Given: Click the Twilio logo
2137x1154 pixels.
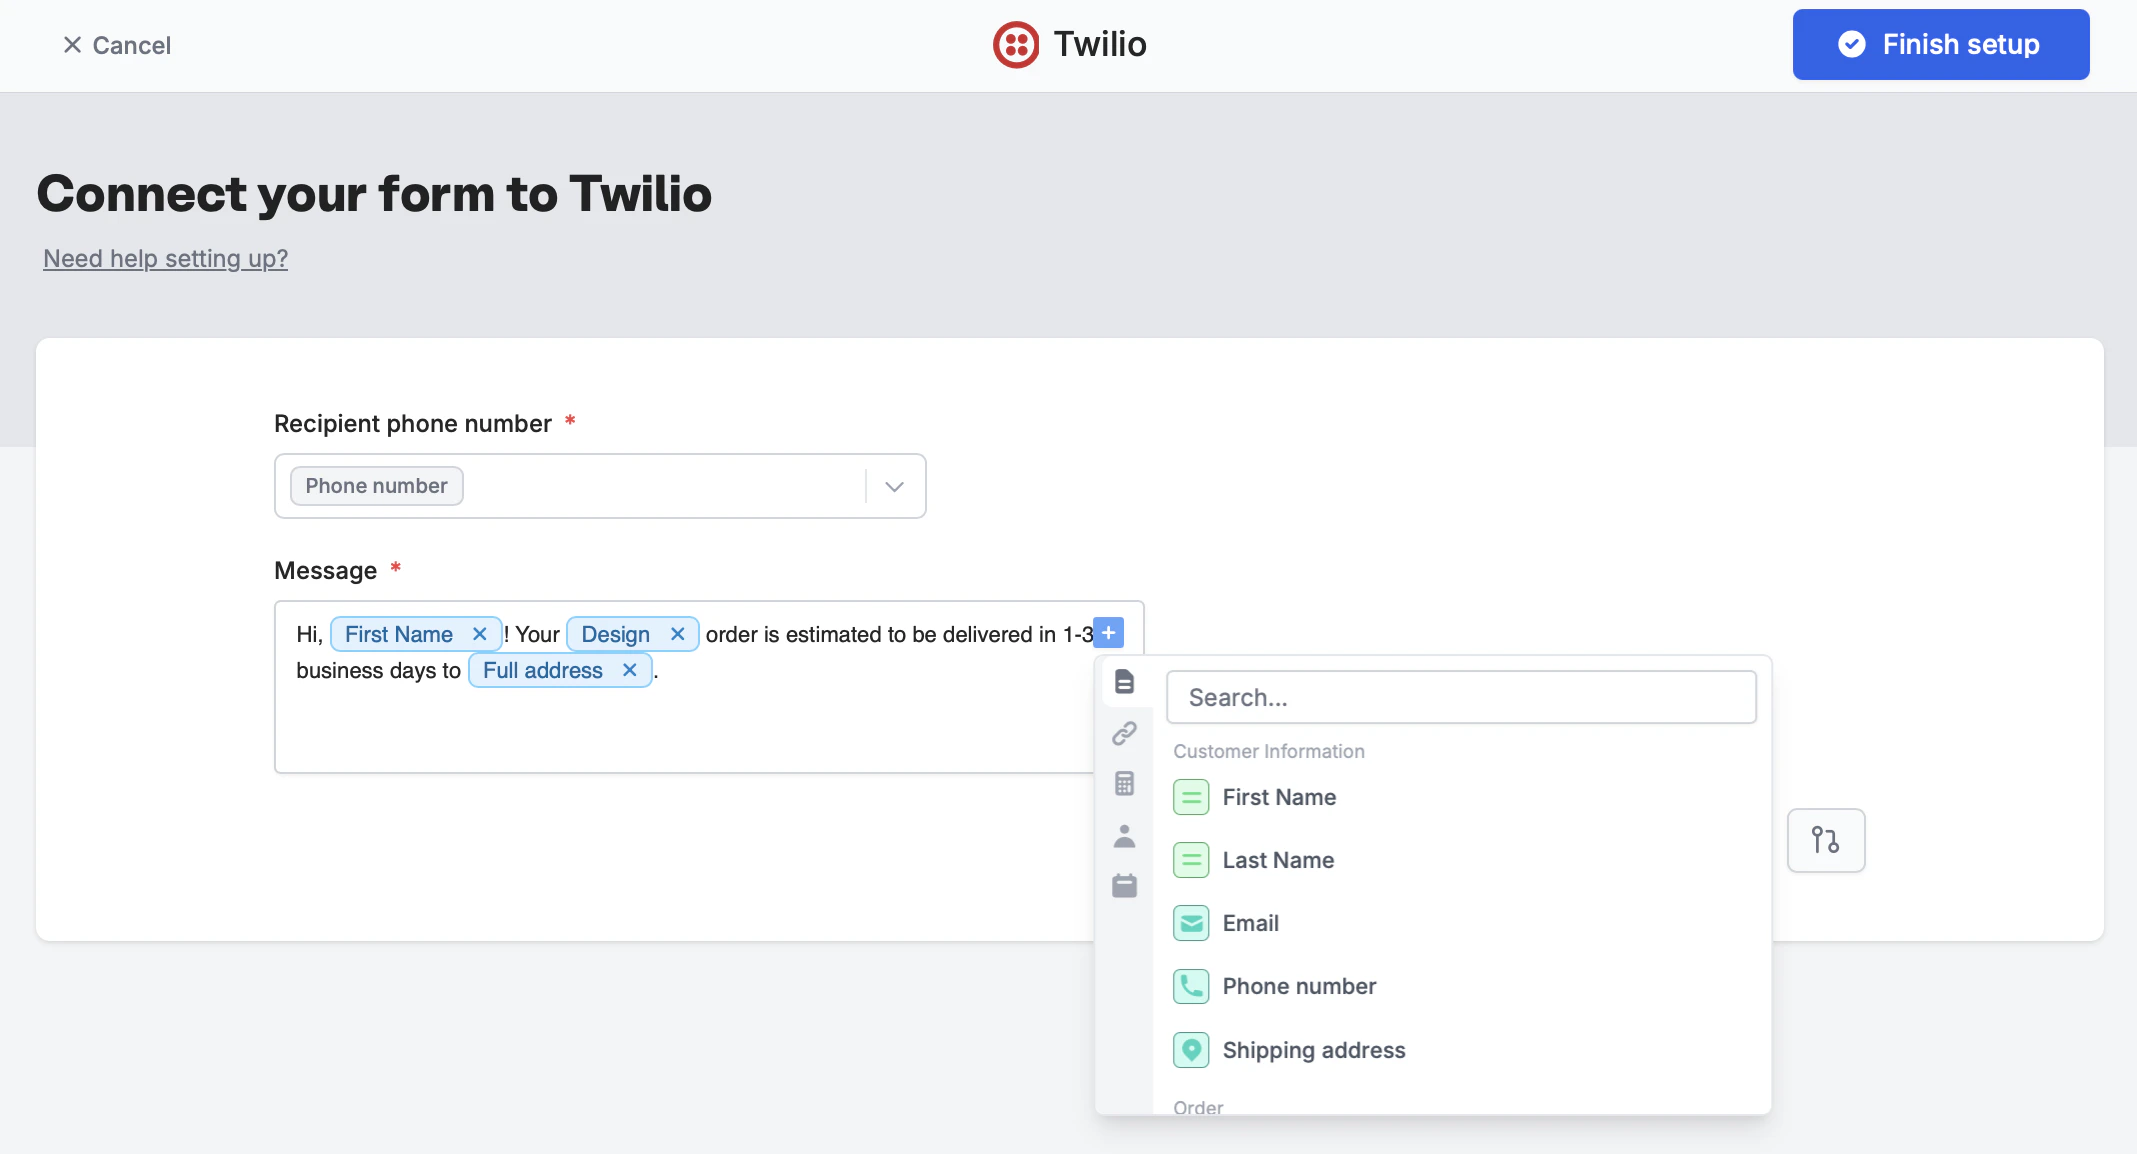Looking at the screenshot, I should point(1016,44).
